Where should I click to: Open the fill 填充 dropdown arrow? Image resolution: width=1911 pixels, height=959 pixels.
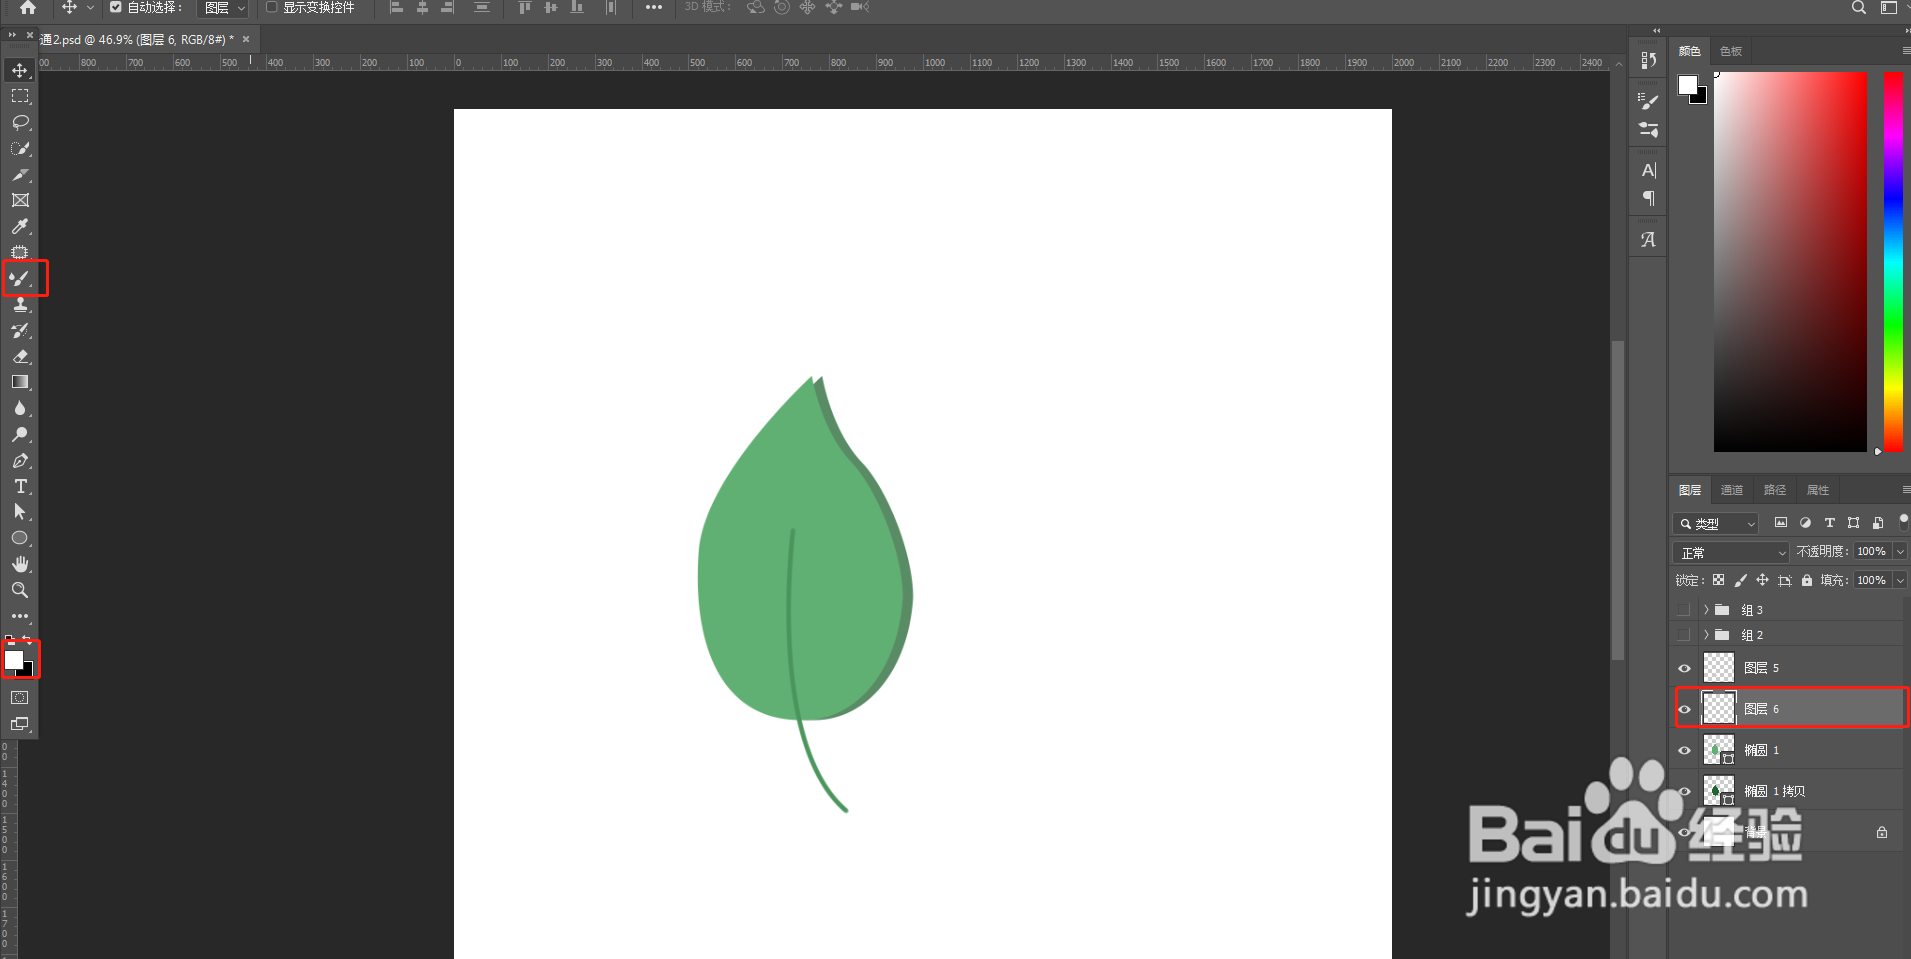pyautogui.click(x=1900, y=580)
